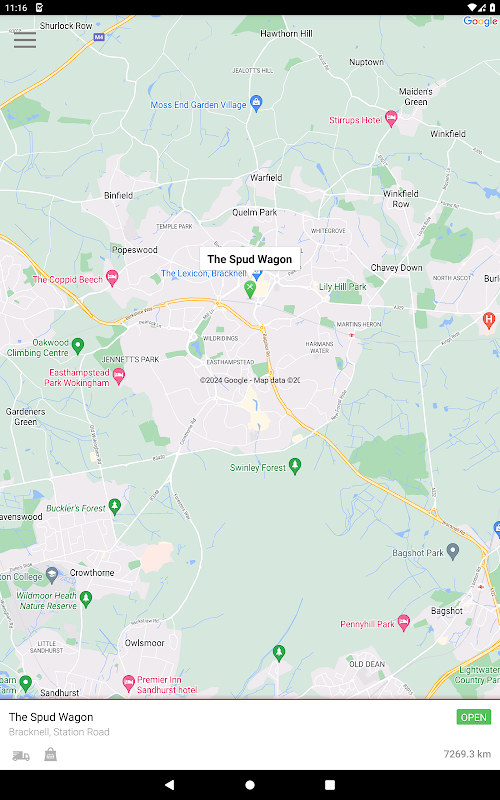Tap the delivery truck icon
Screen dimensions: 500x800
[21, 755]
